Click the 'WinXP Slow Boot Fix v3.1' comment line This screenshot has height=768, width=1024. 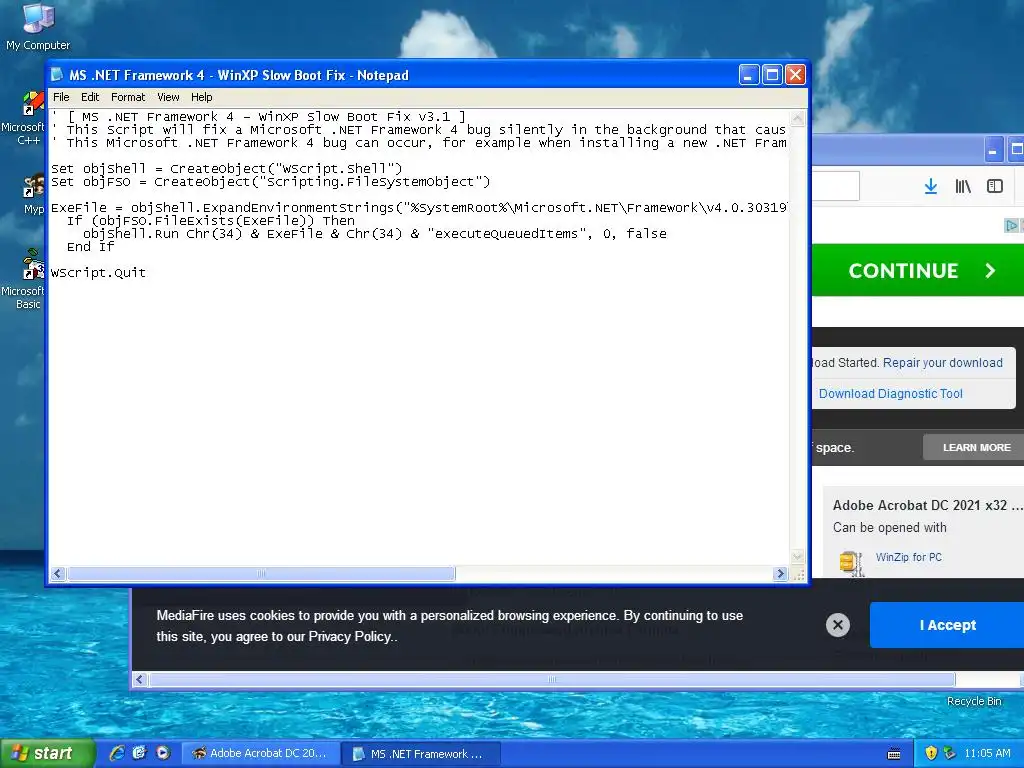tap(259, 117)
